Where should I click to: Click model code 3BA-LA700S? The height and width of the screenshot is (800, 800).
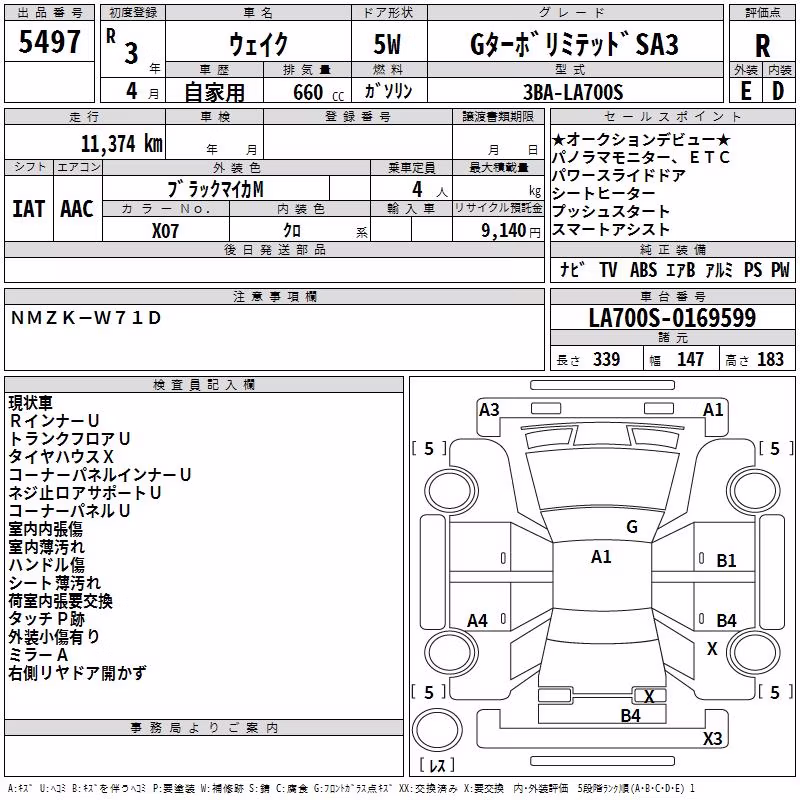tap(573, 92)
